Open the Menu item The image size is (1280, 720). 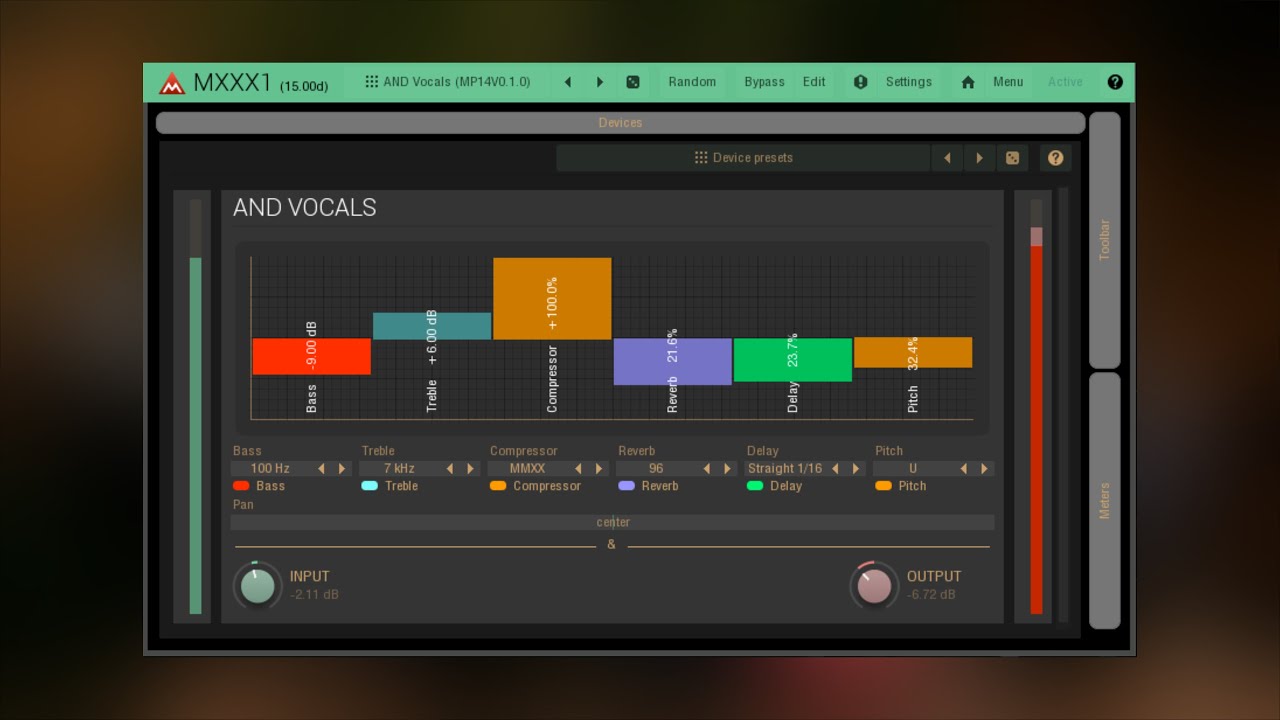point(1008,82)
